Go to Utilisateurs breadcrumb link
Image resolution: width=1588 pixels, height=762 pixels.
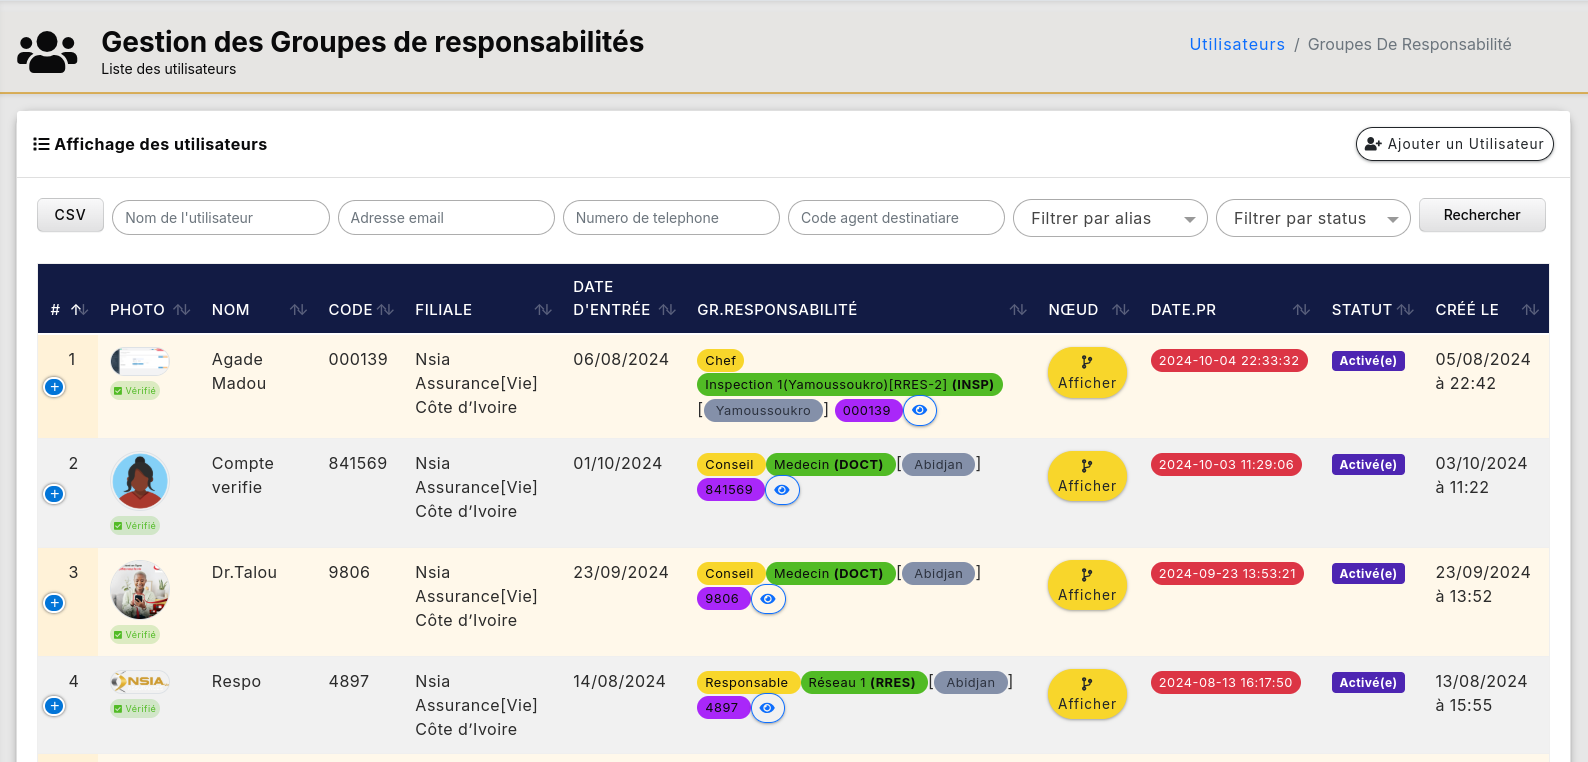tap(1236, 44)
